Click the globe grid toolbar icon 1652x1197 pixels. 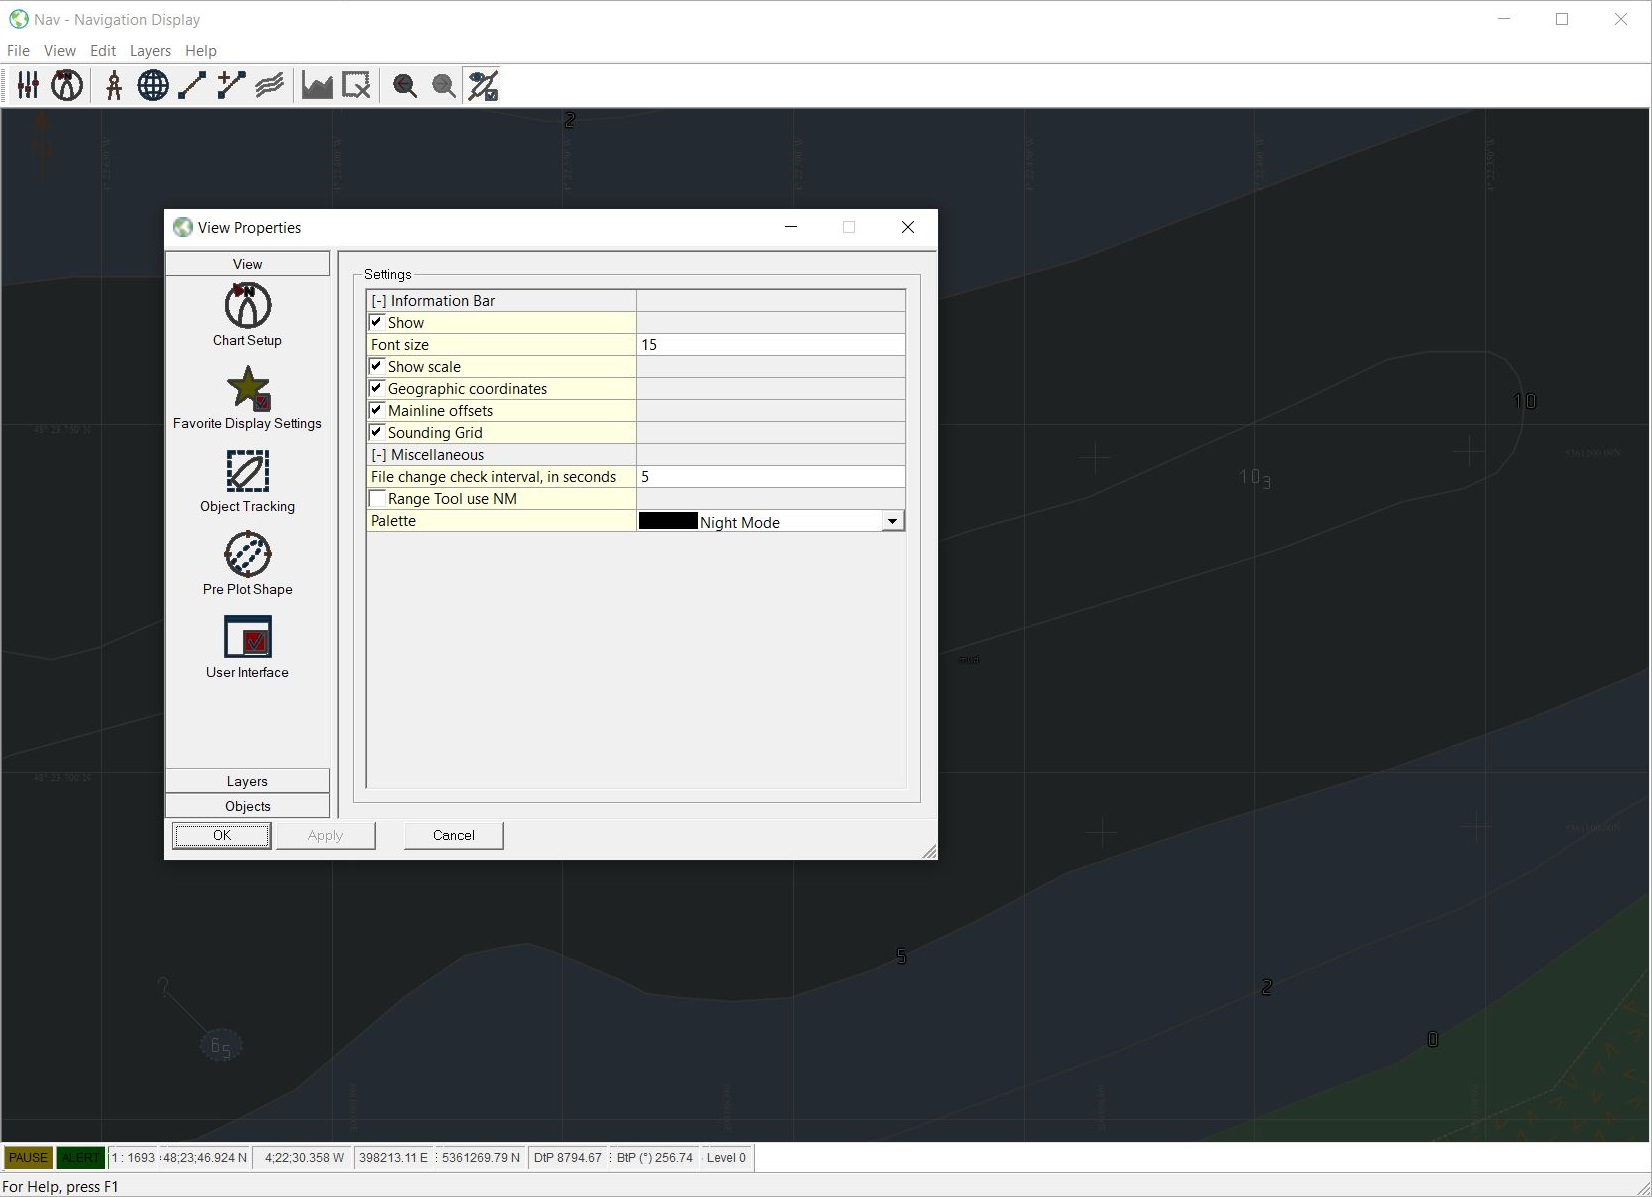pyautogui.click(x=153, y=86)
